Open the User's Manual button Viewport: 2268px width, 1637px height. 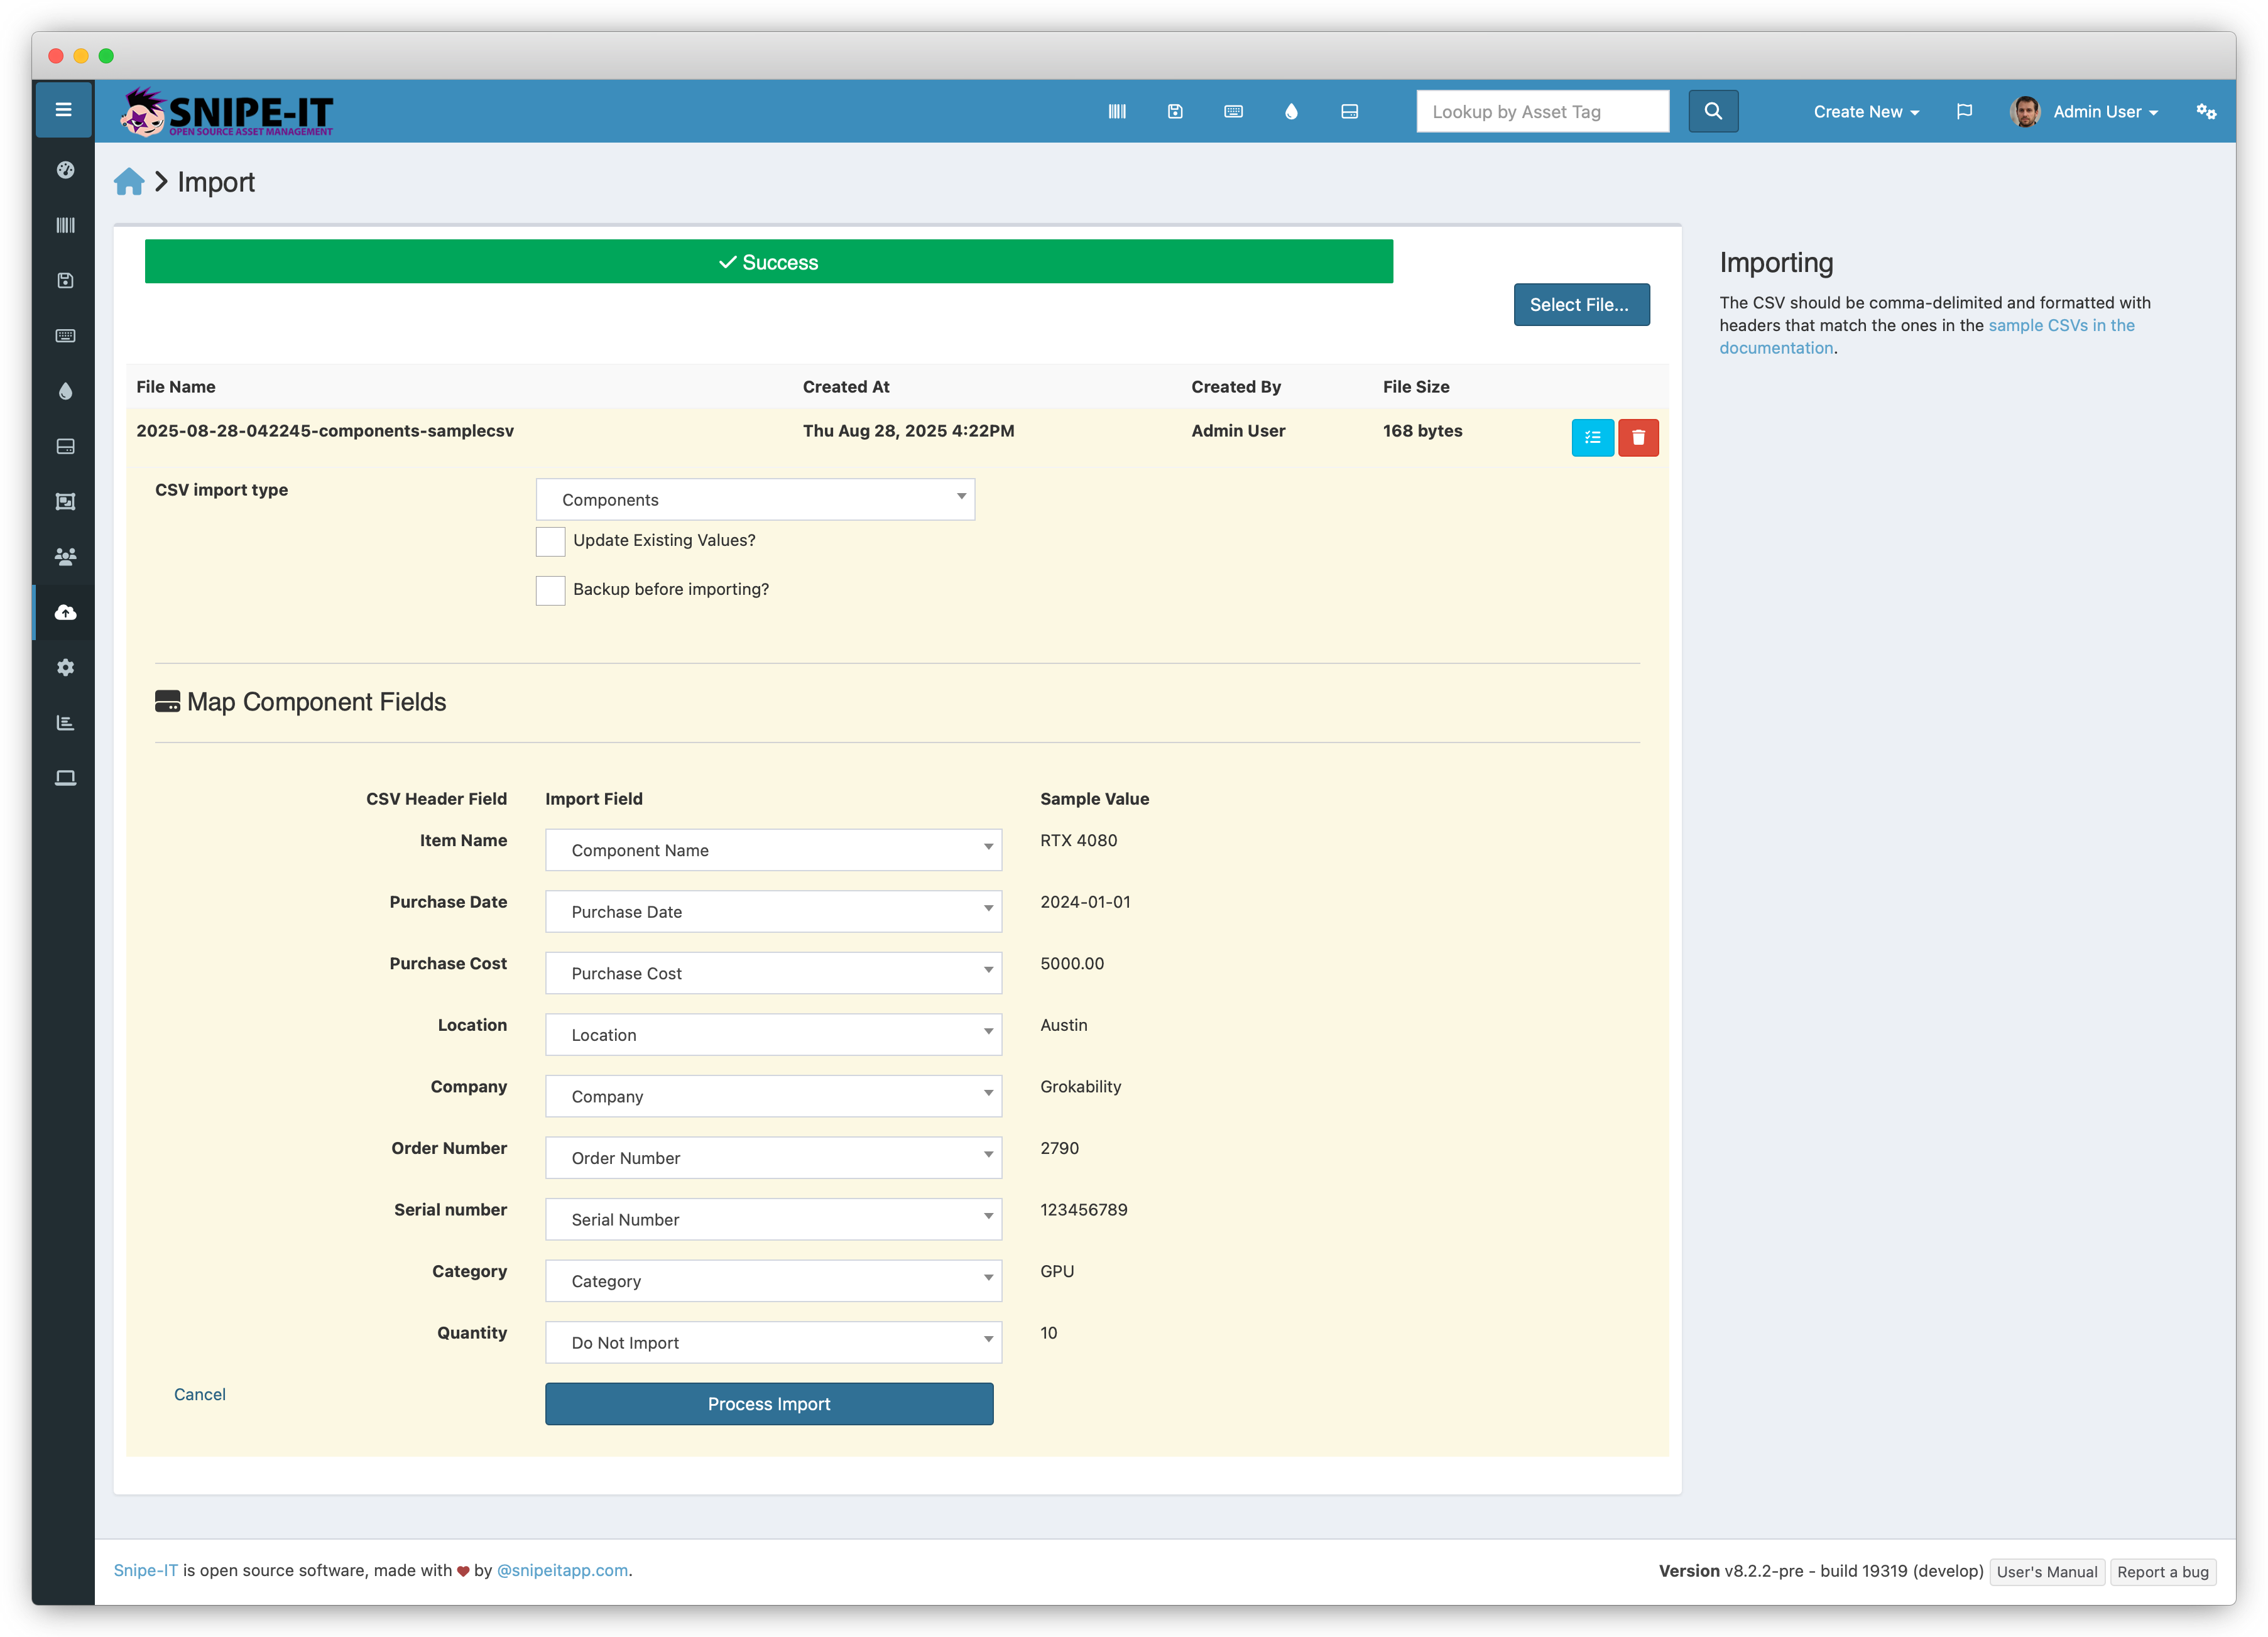click(2046, 1571)
